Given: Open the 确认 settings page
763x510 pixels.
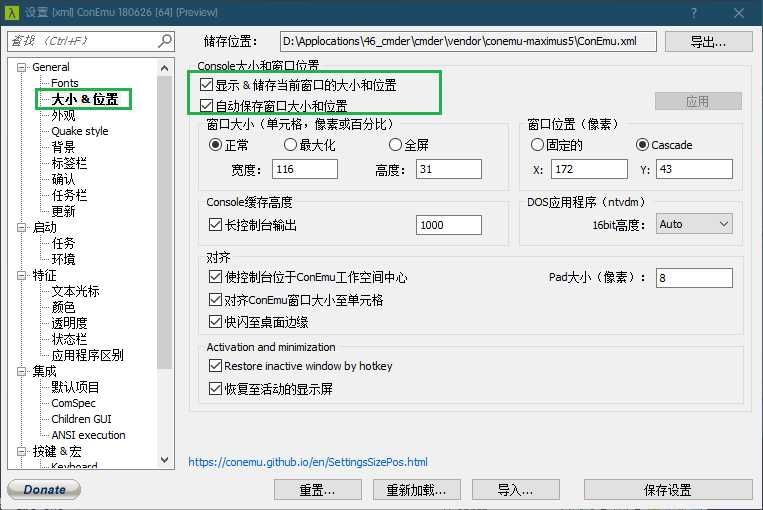Looking at the screenshot, I should point(63,179).
